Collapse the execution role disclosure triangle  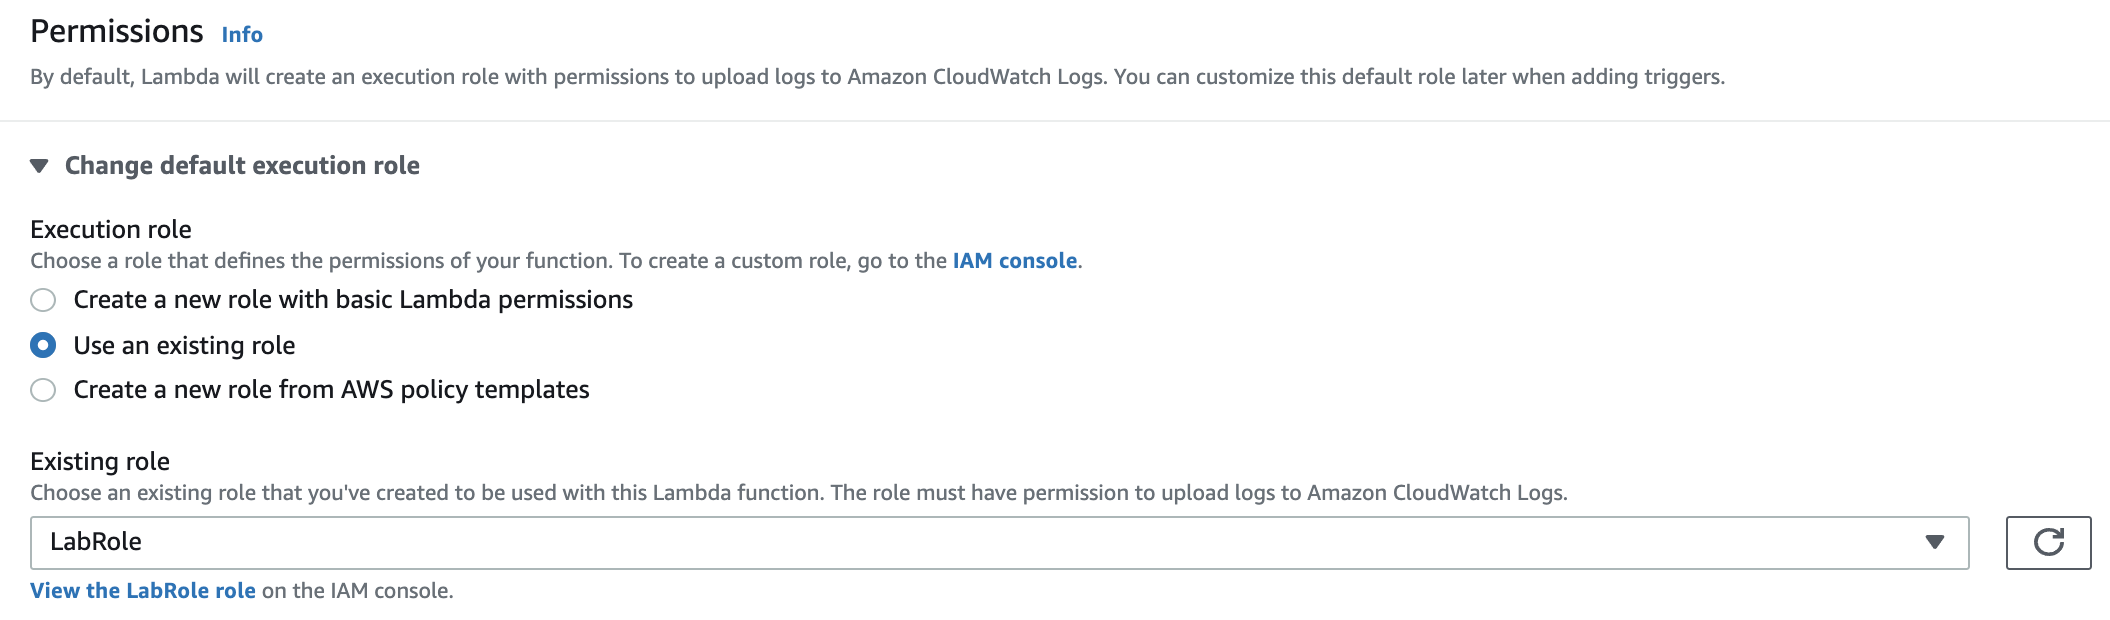tap(40, 166)
